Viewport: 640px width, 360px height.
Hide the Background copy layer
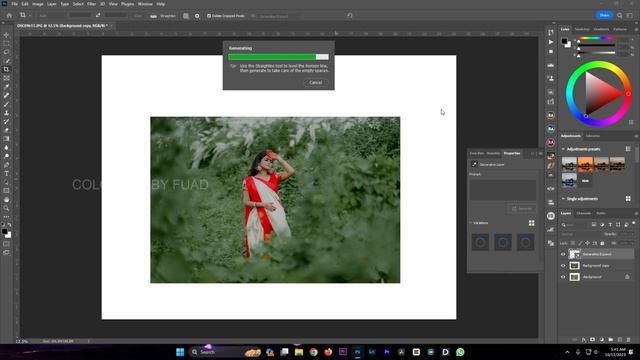[x=563, y=266]
